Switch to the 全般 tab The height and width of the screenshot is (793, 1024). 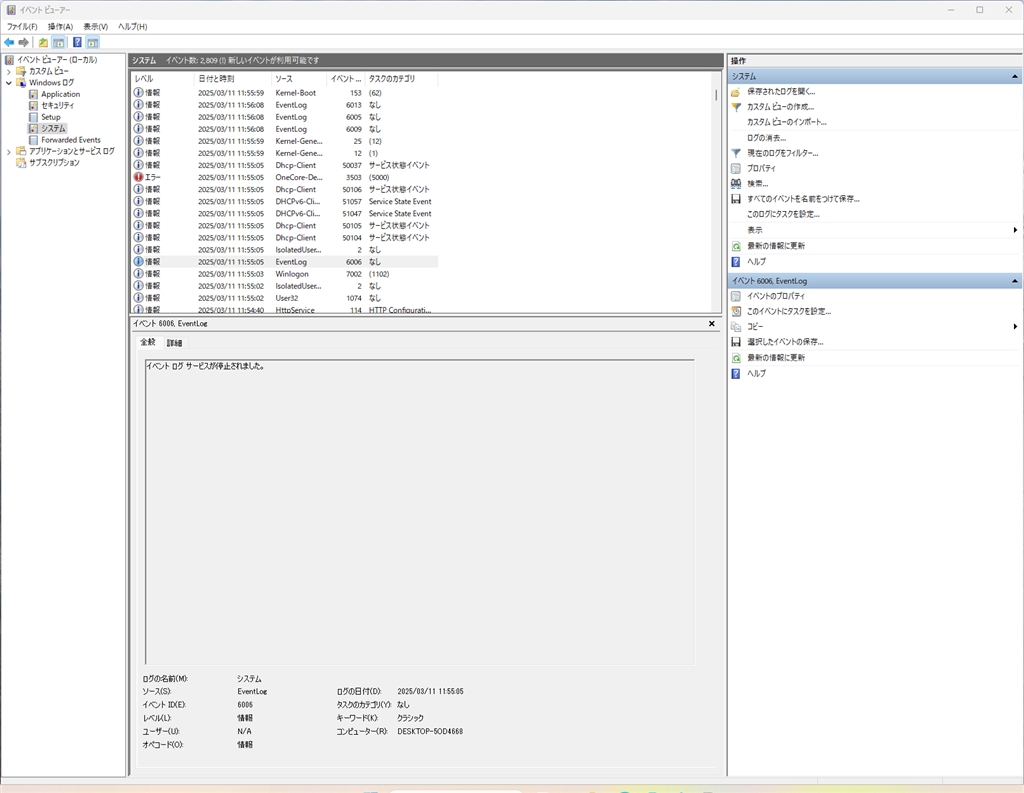(148, 342)
